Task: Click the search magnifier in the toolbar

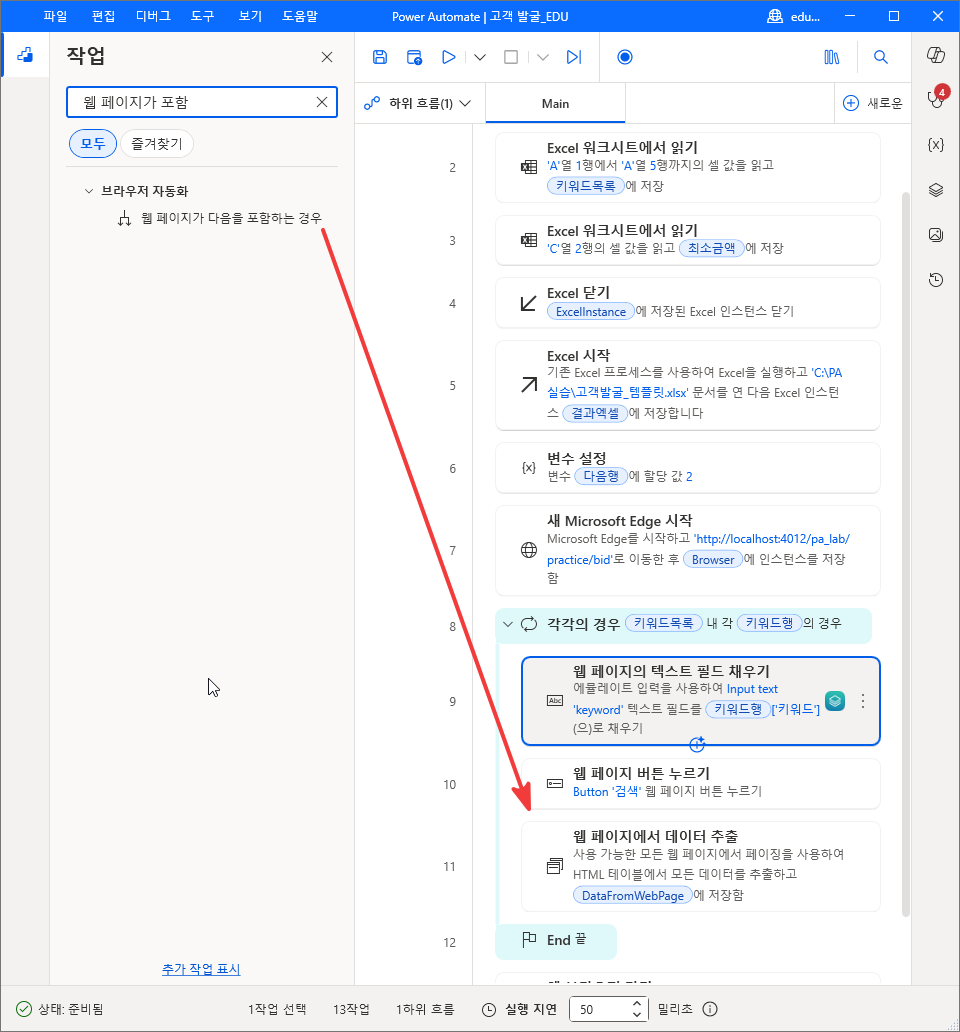Action: click(x=881, y=57)
